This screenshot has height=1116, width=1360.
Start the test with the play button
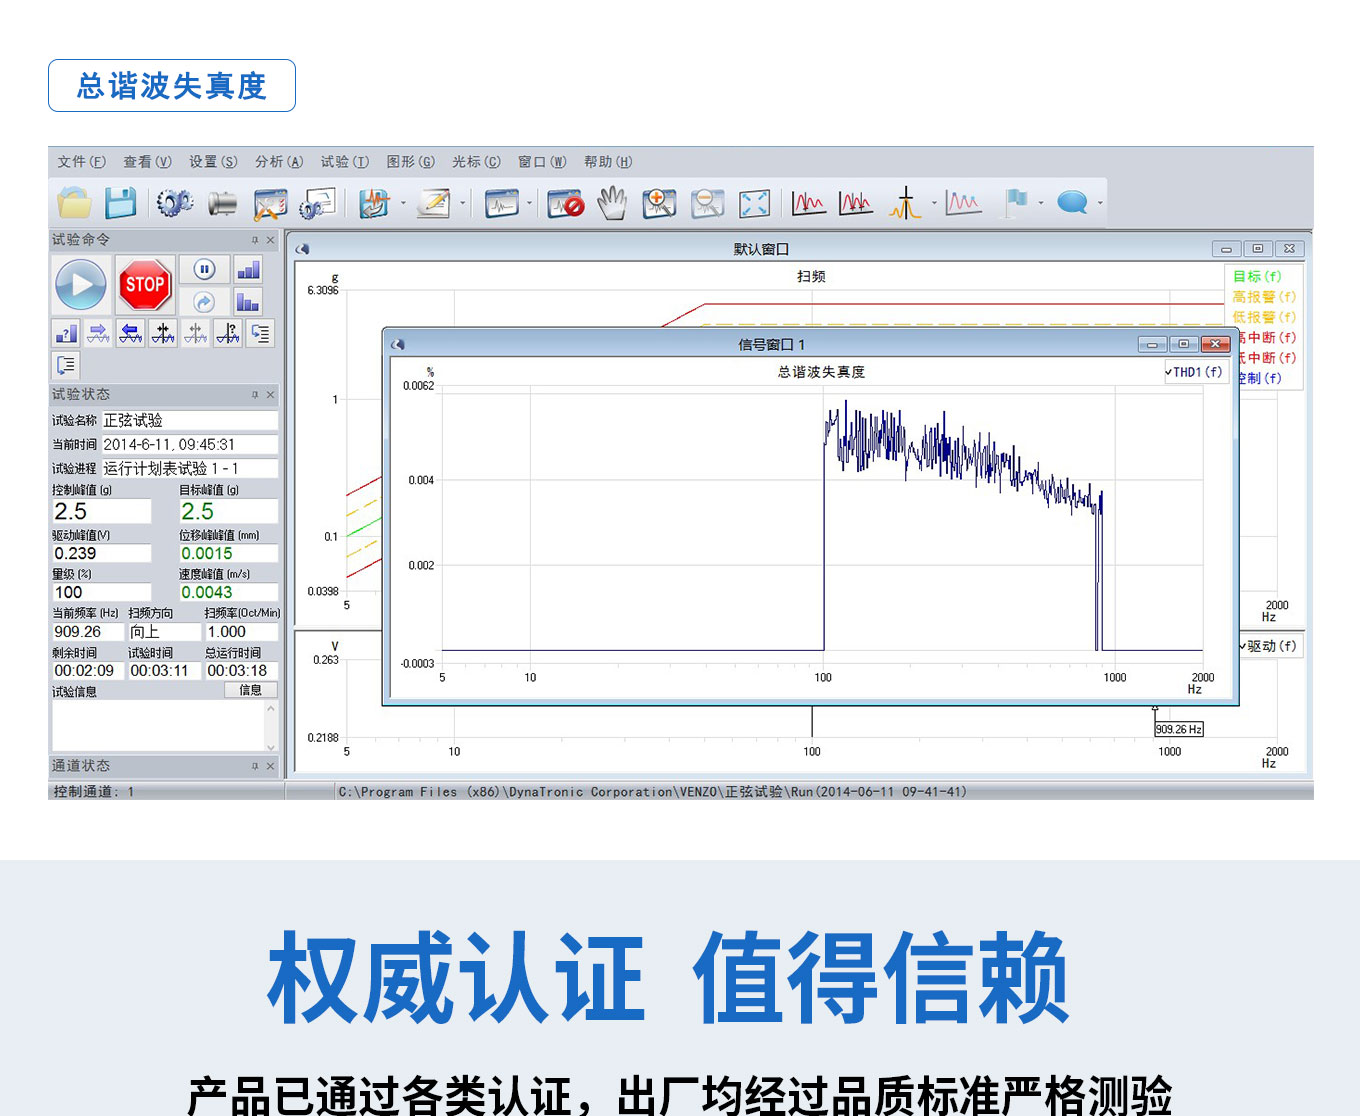point(81,285)
